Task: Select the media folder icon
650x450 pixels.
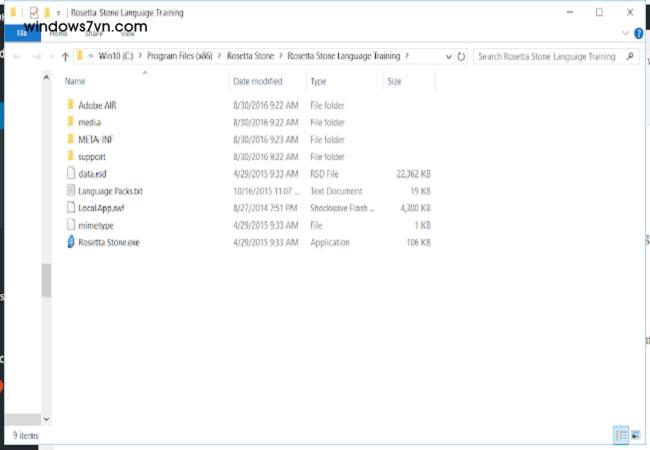Action: click(x=69, y=122)
